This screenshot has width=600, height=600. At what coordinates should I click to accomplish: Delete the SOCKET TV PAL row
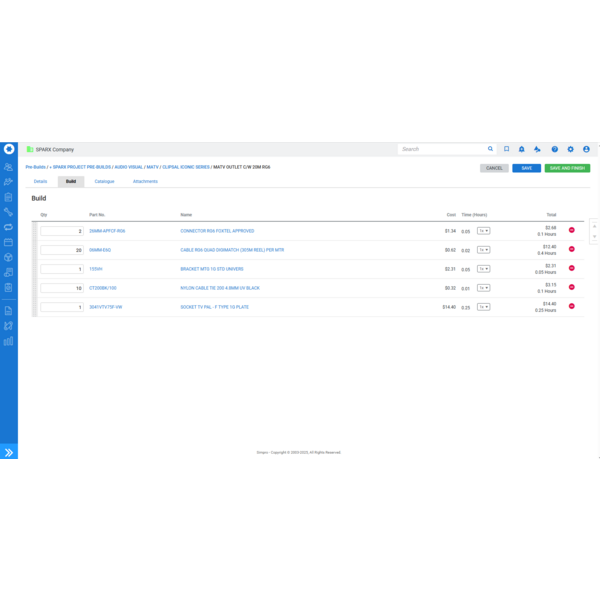(572, 306)
